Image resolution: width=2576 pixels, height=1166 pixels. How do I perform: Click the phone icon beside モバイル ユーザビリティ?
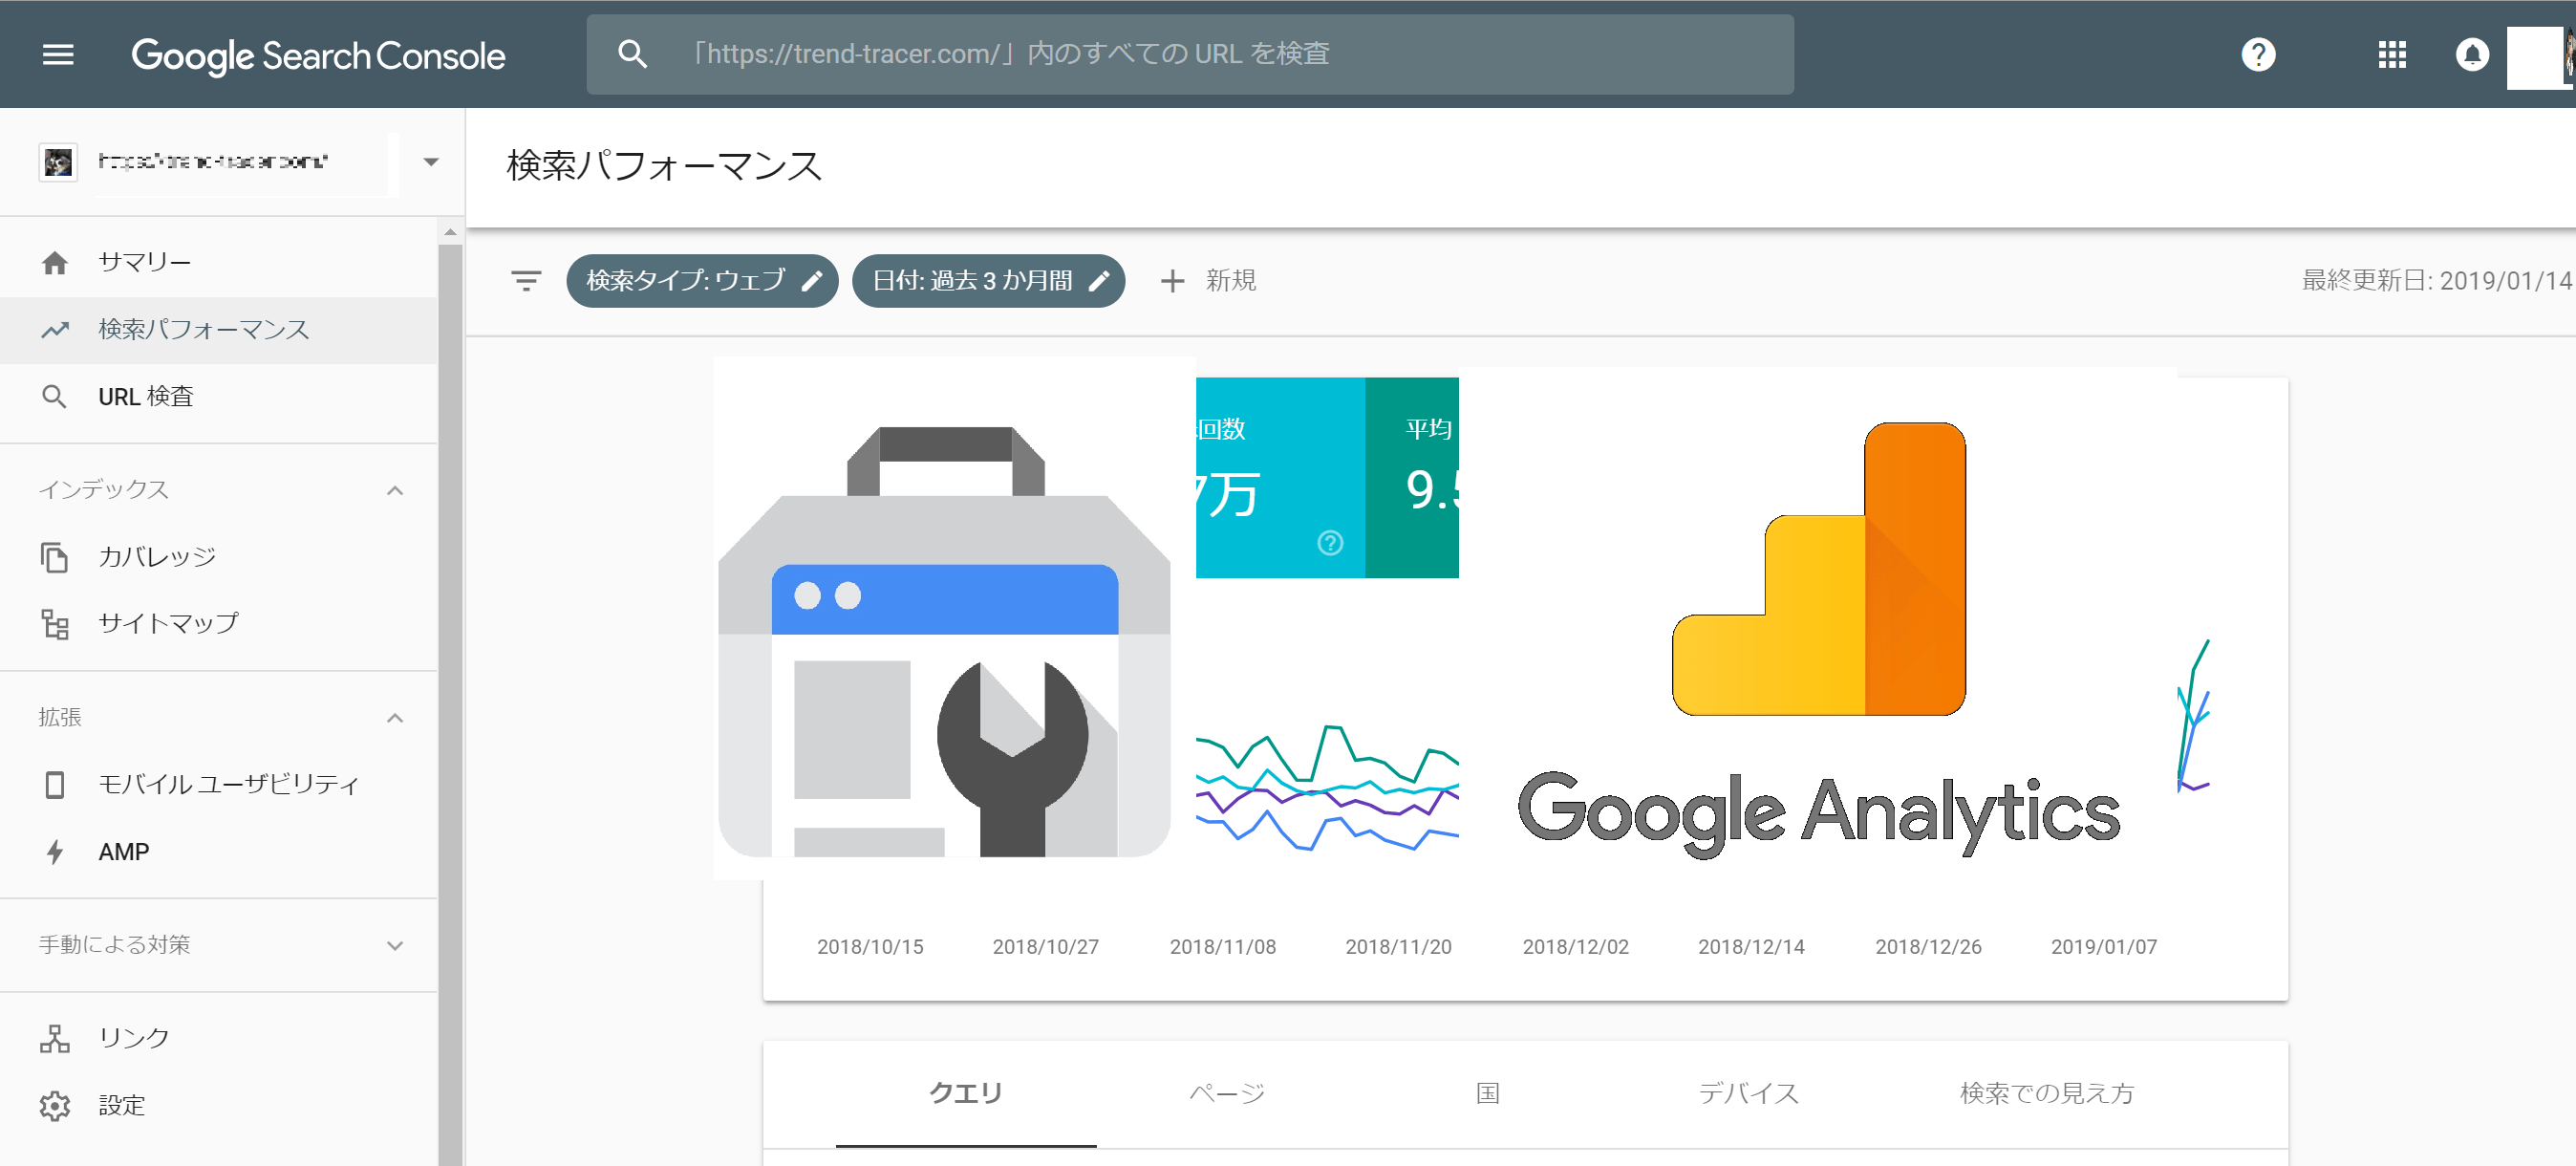[55, 785]
